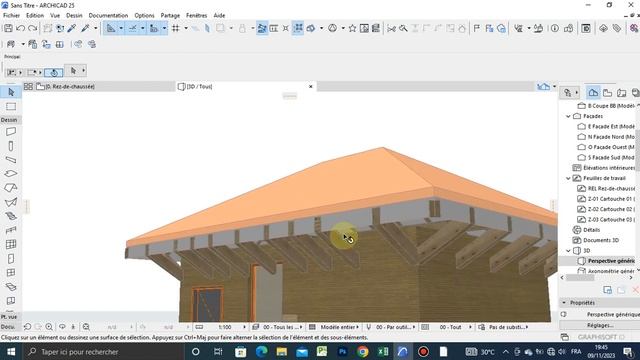Pick up parameters with the eyedropper icon

[72, 28]
